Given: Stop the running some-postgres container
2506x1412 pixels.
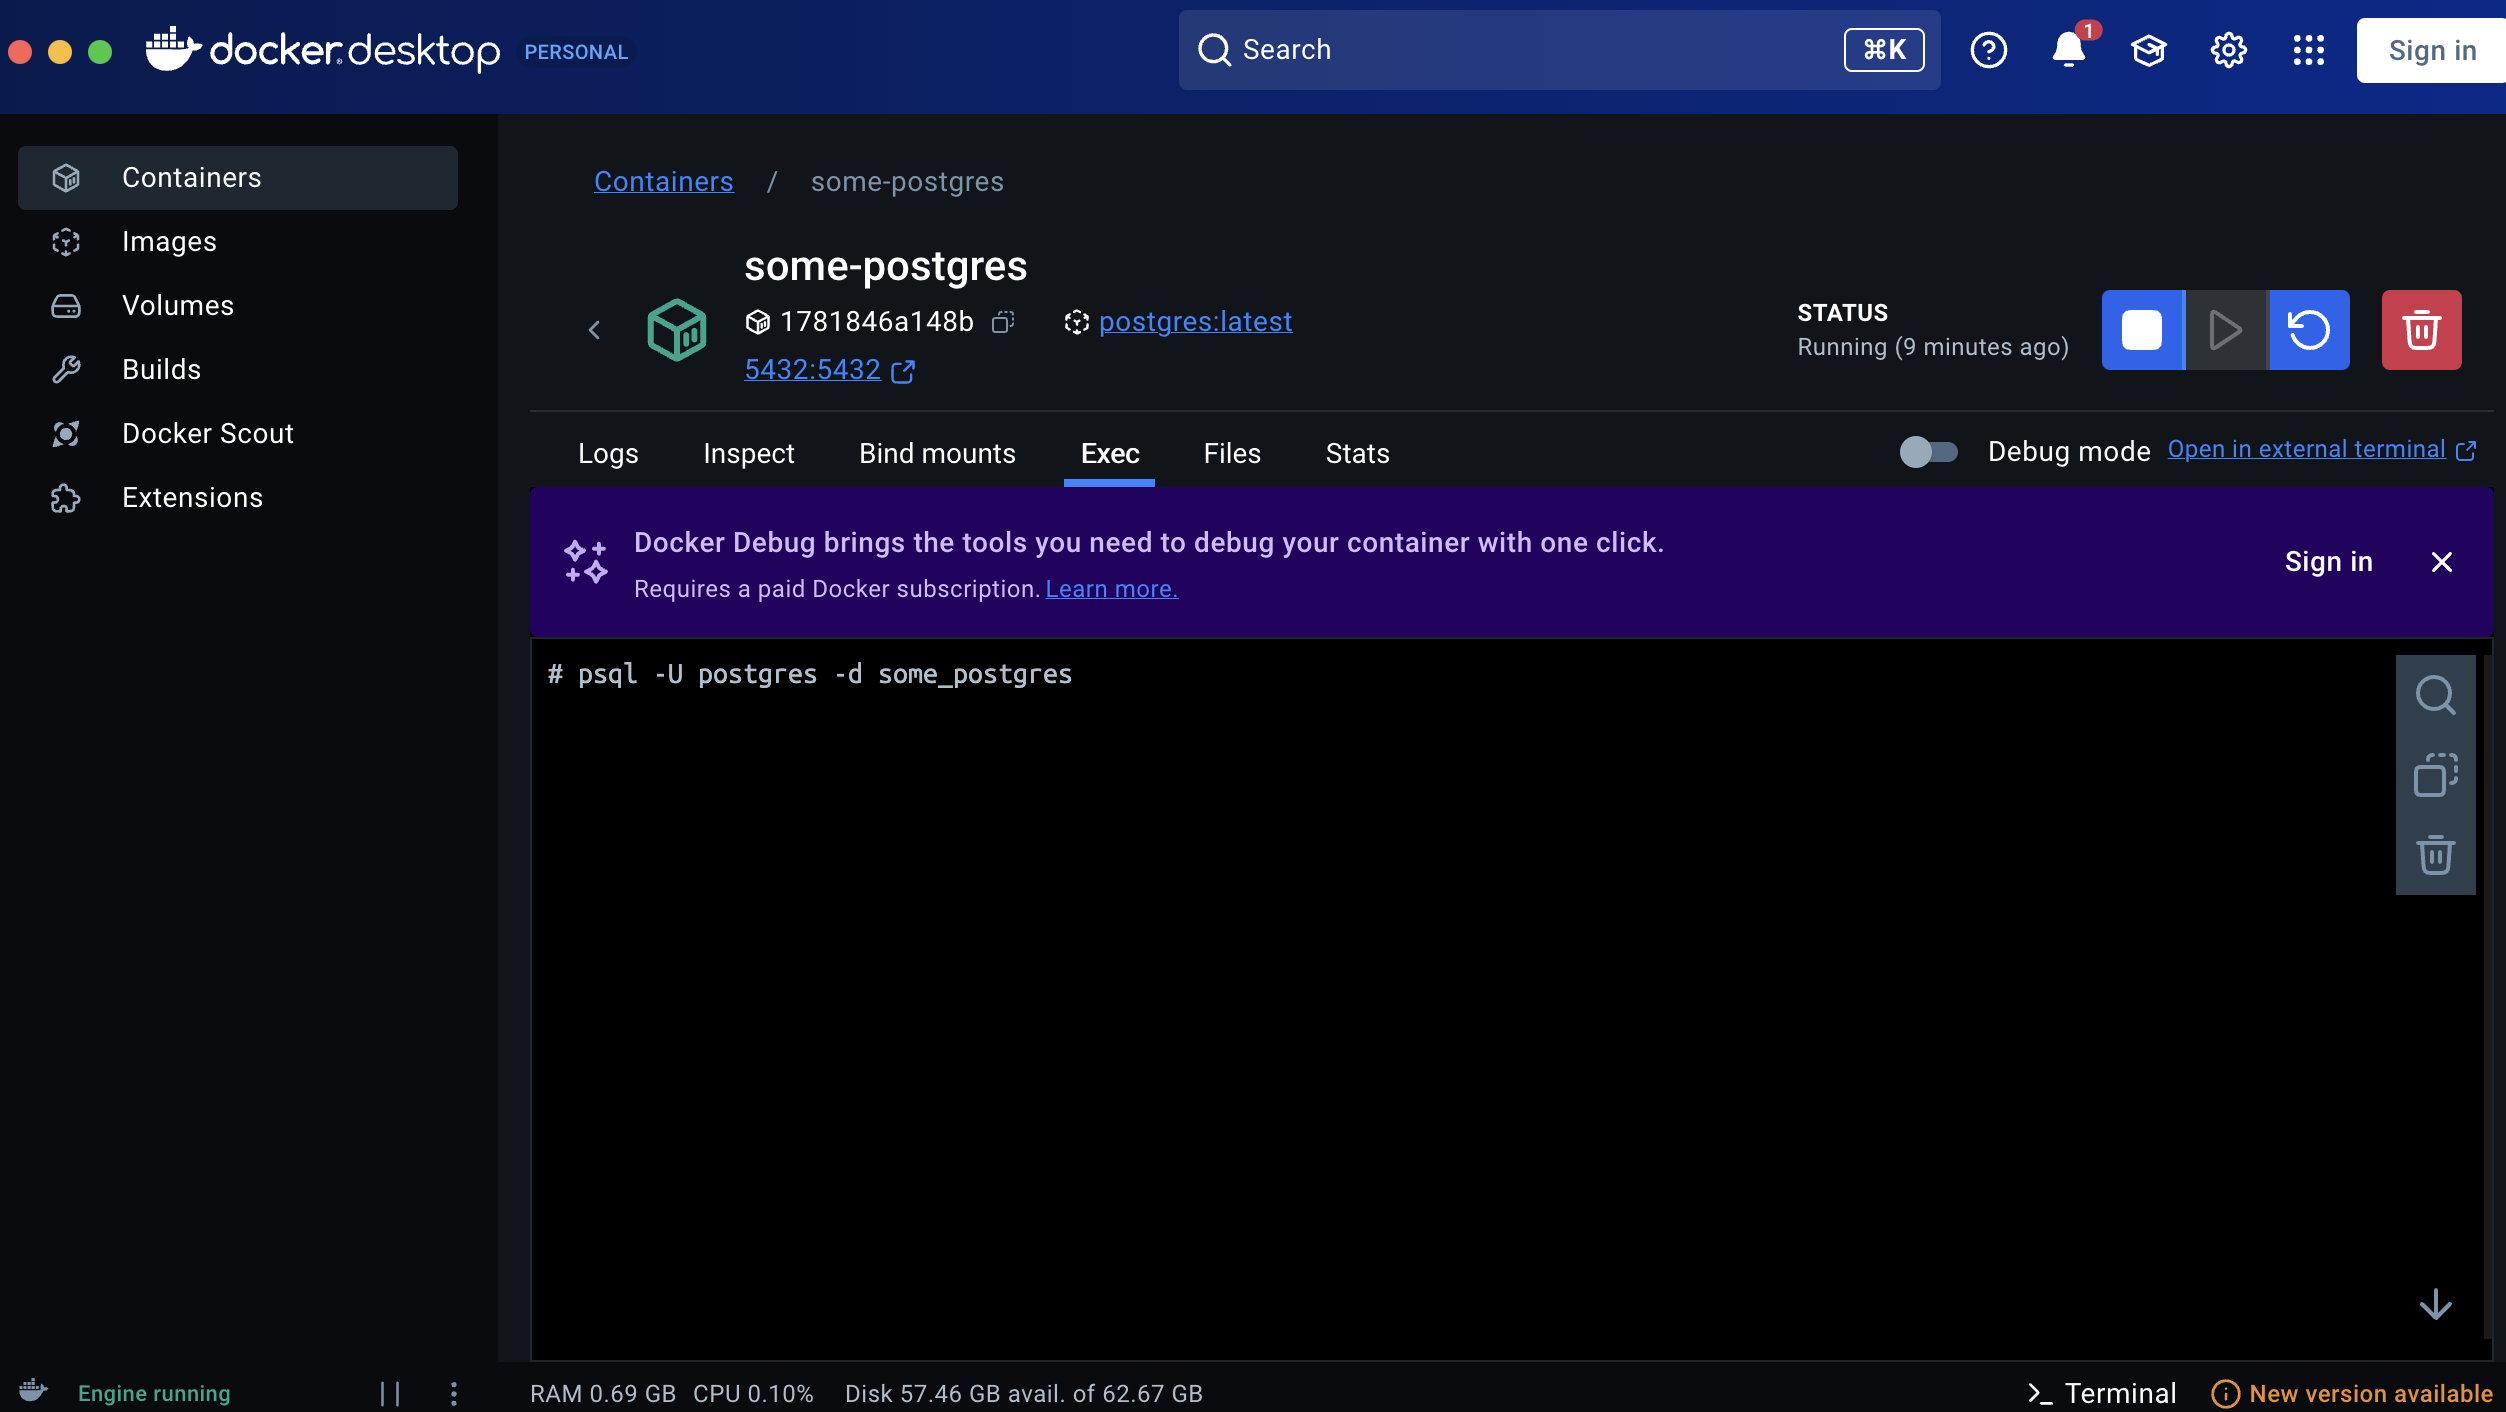Looking at the screenshot, I should 2143,329.
